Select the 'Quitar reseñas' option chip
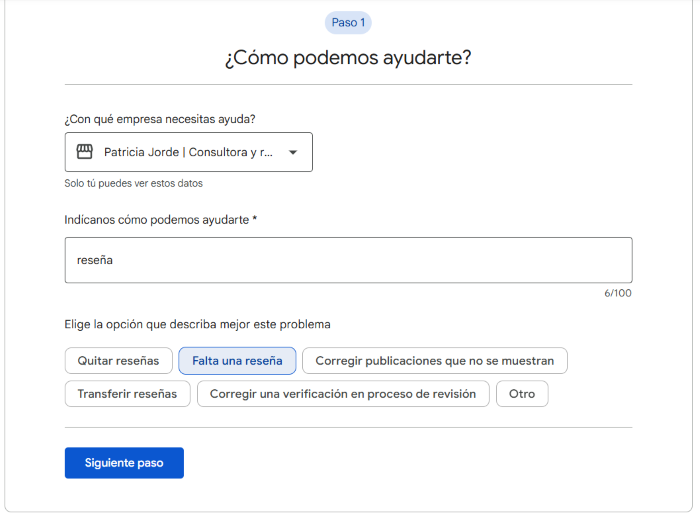700x517 pixels. tap(118, 361)
